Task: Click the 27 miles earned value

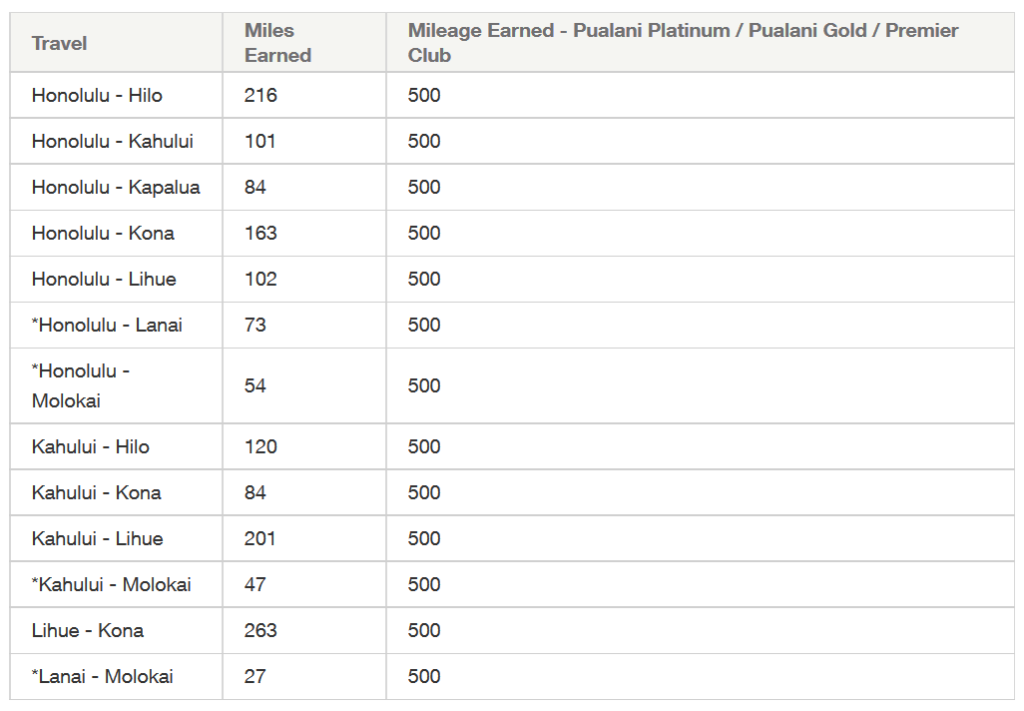Action: tap(255, 676)
